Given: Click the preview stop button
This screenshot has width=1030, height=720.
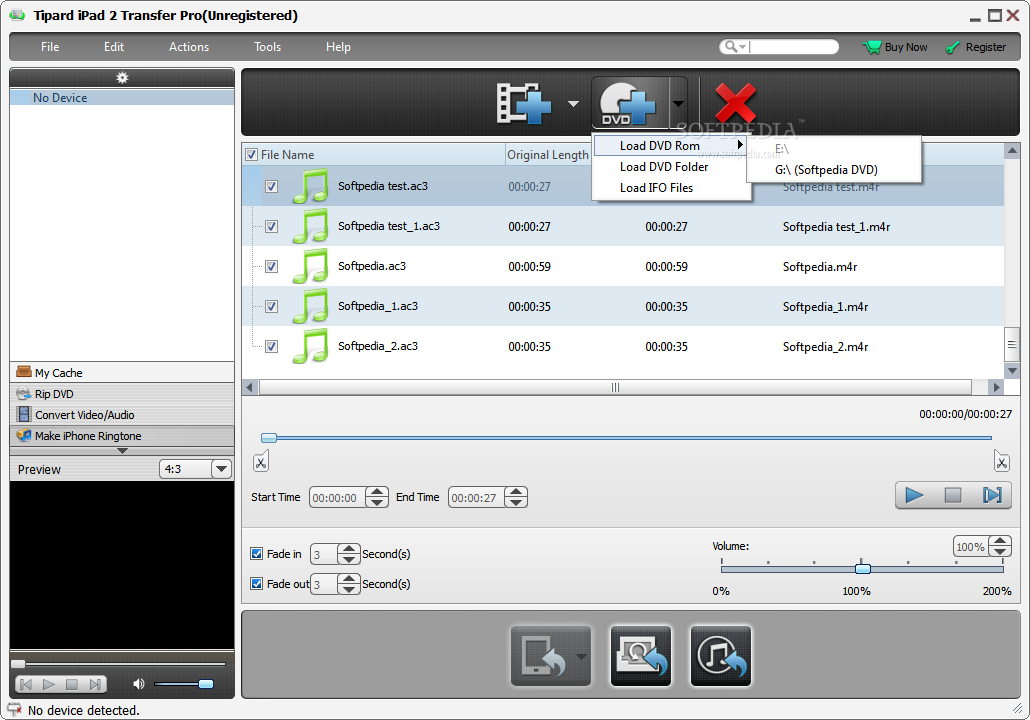Looking at the screenshot, I should click(72, 685).
